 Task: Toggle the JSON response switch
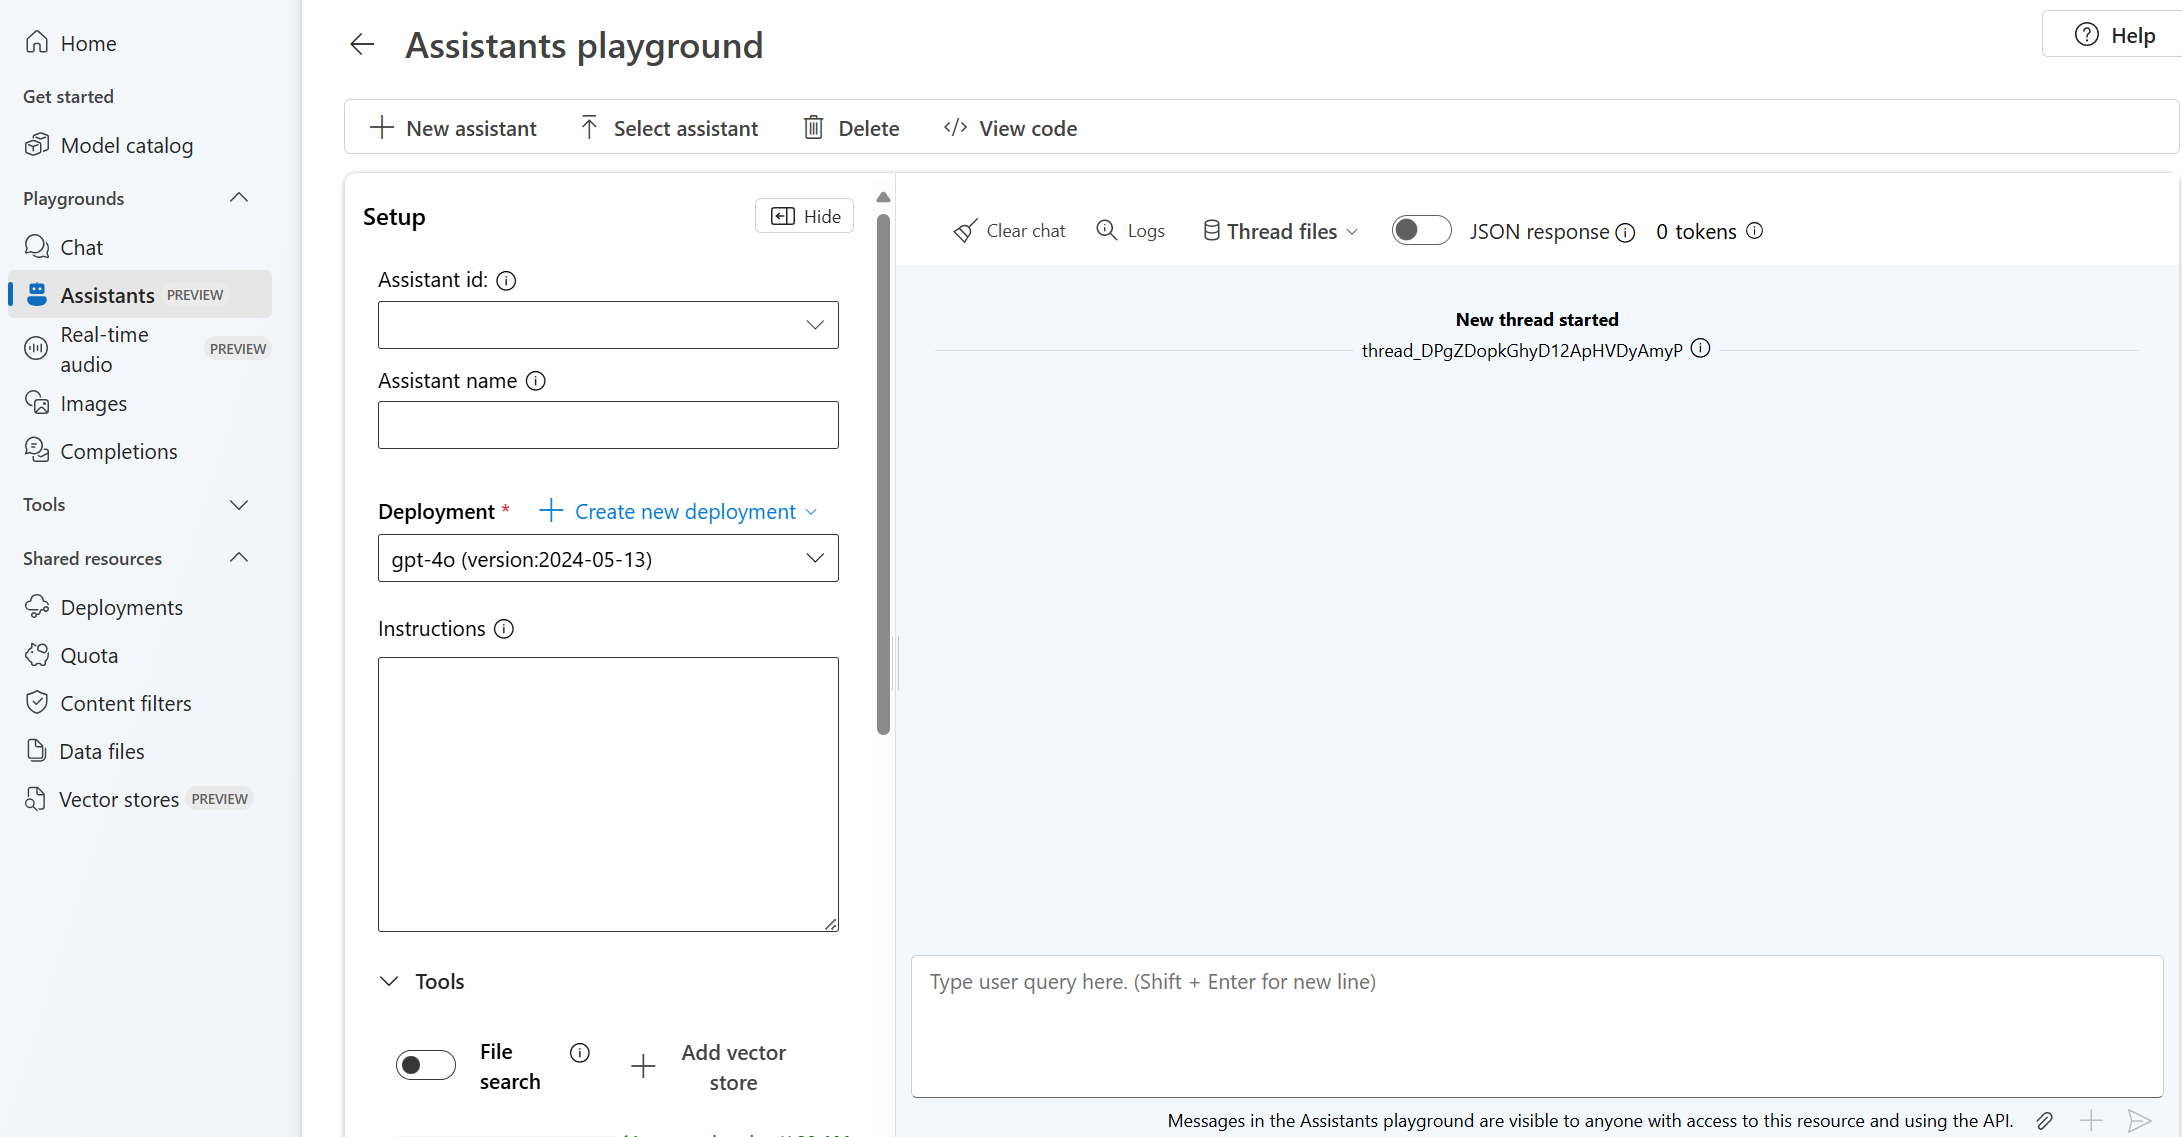tap(1421, 231)
